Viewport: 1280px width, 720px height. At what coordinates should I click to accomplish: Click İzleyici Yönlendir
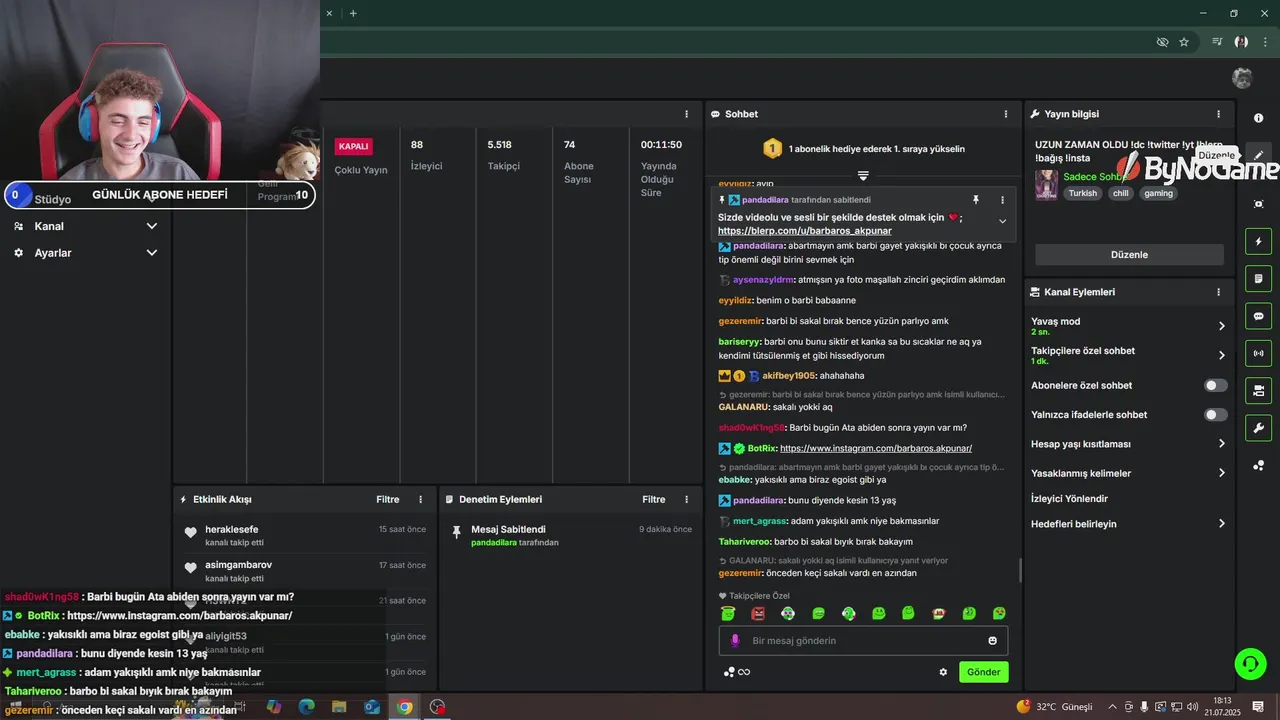[x=1069, y=498]
